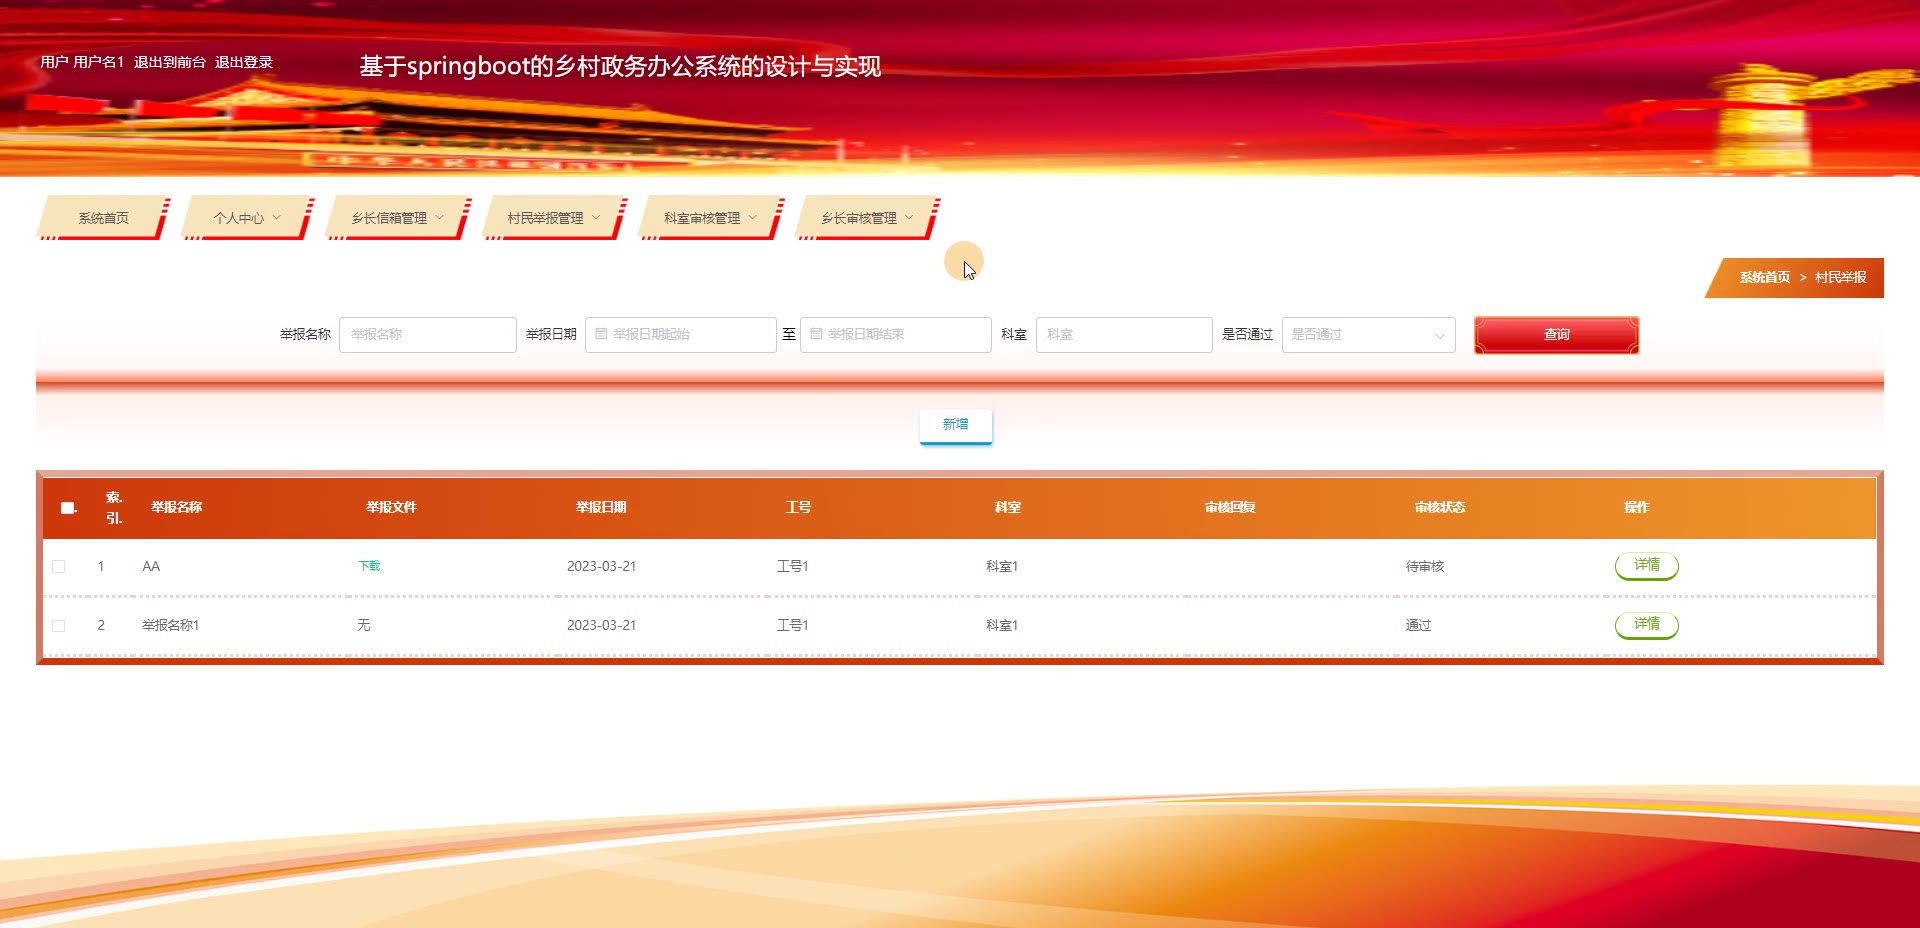Check the checkbox for row 举报名称1
Viewport: 1920px width, 928px height.
(x=59, y=625)
